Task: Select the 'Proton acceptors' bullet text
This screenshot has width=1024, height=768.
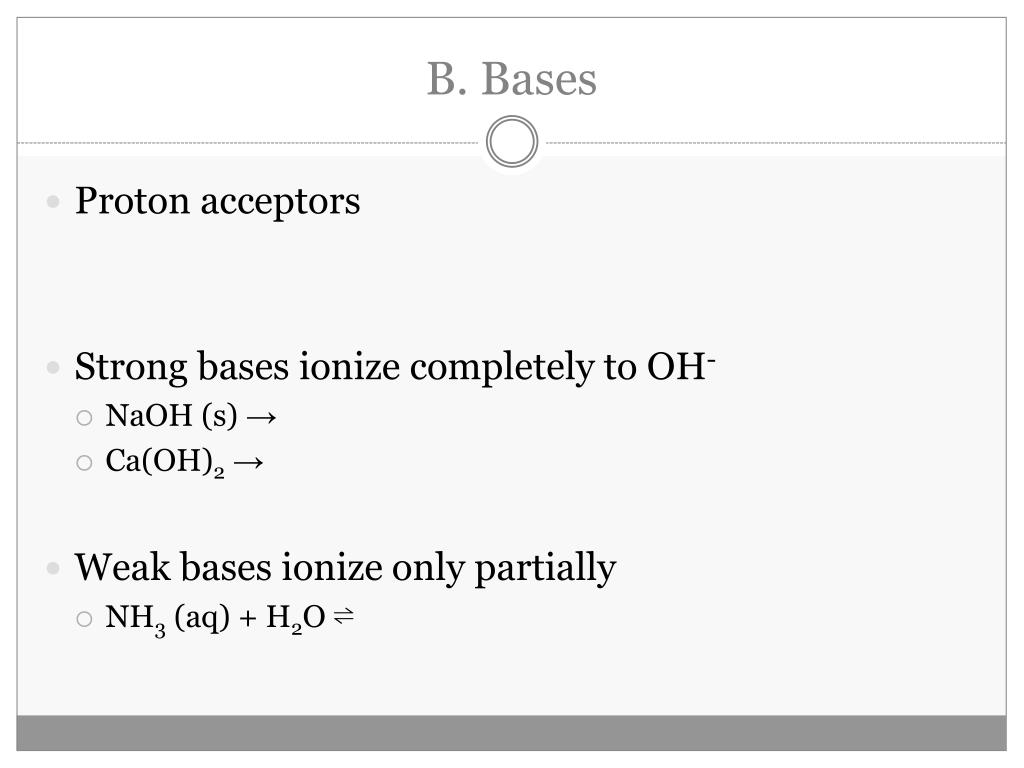Action: pos(217,201)
